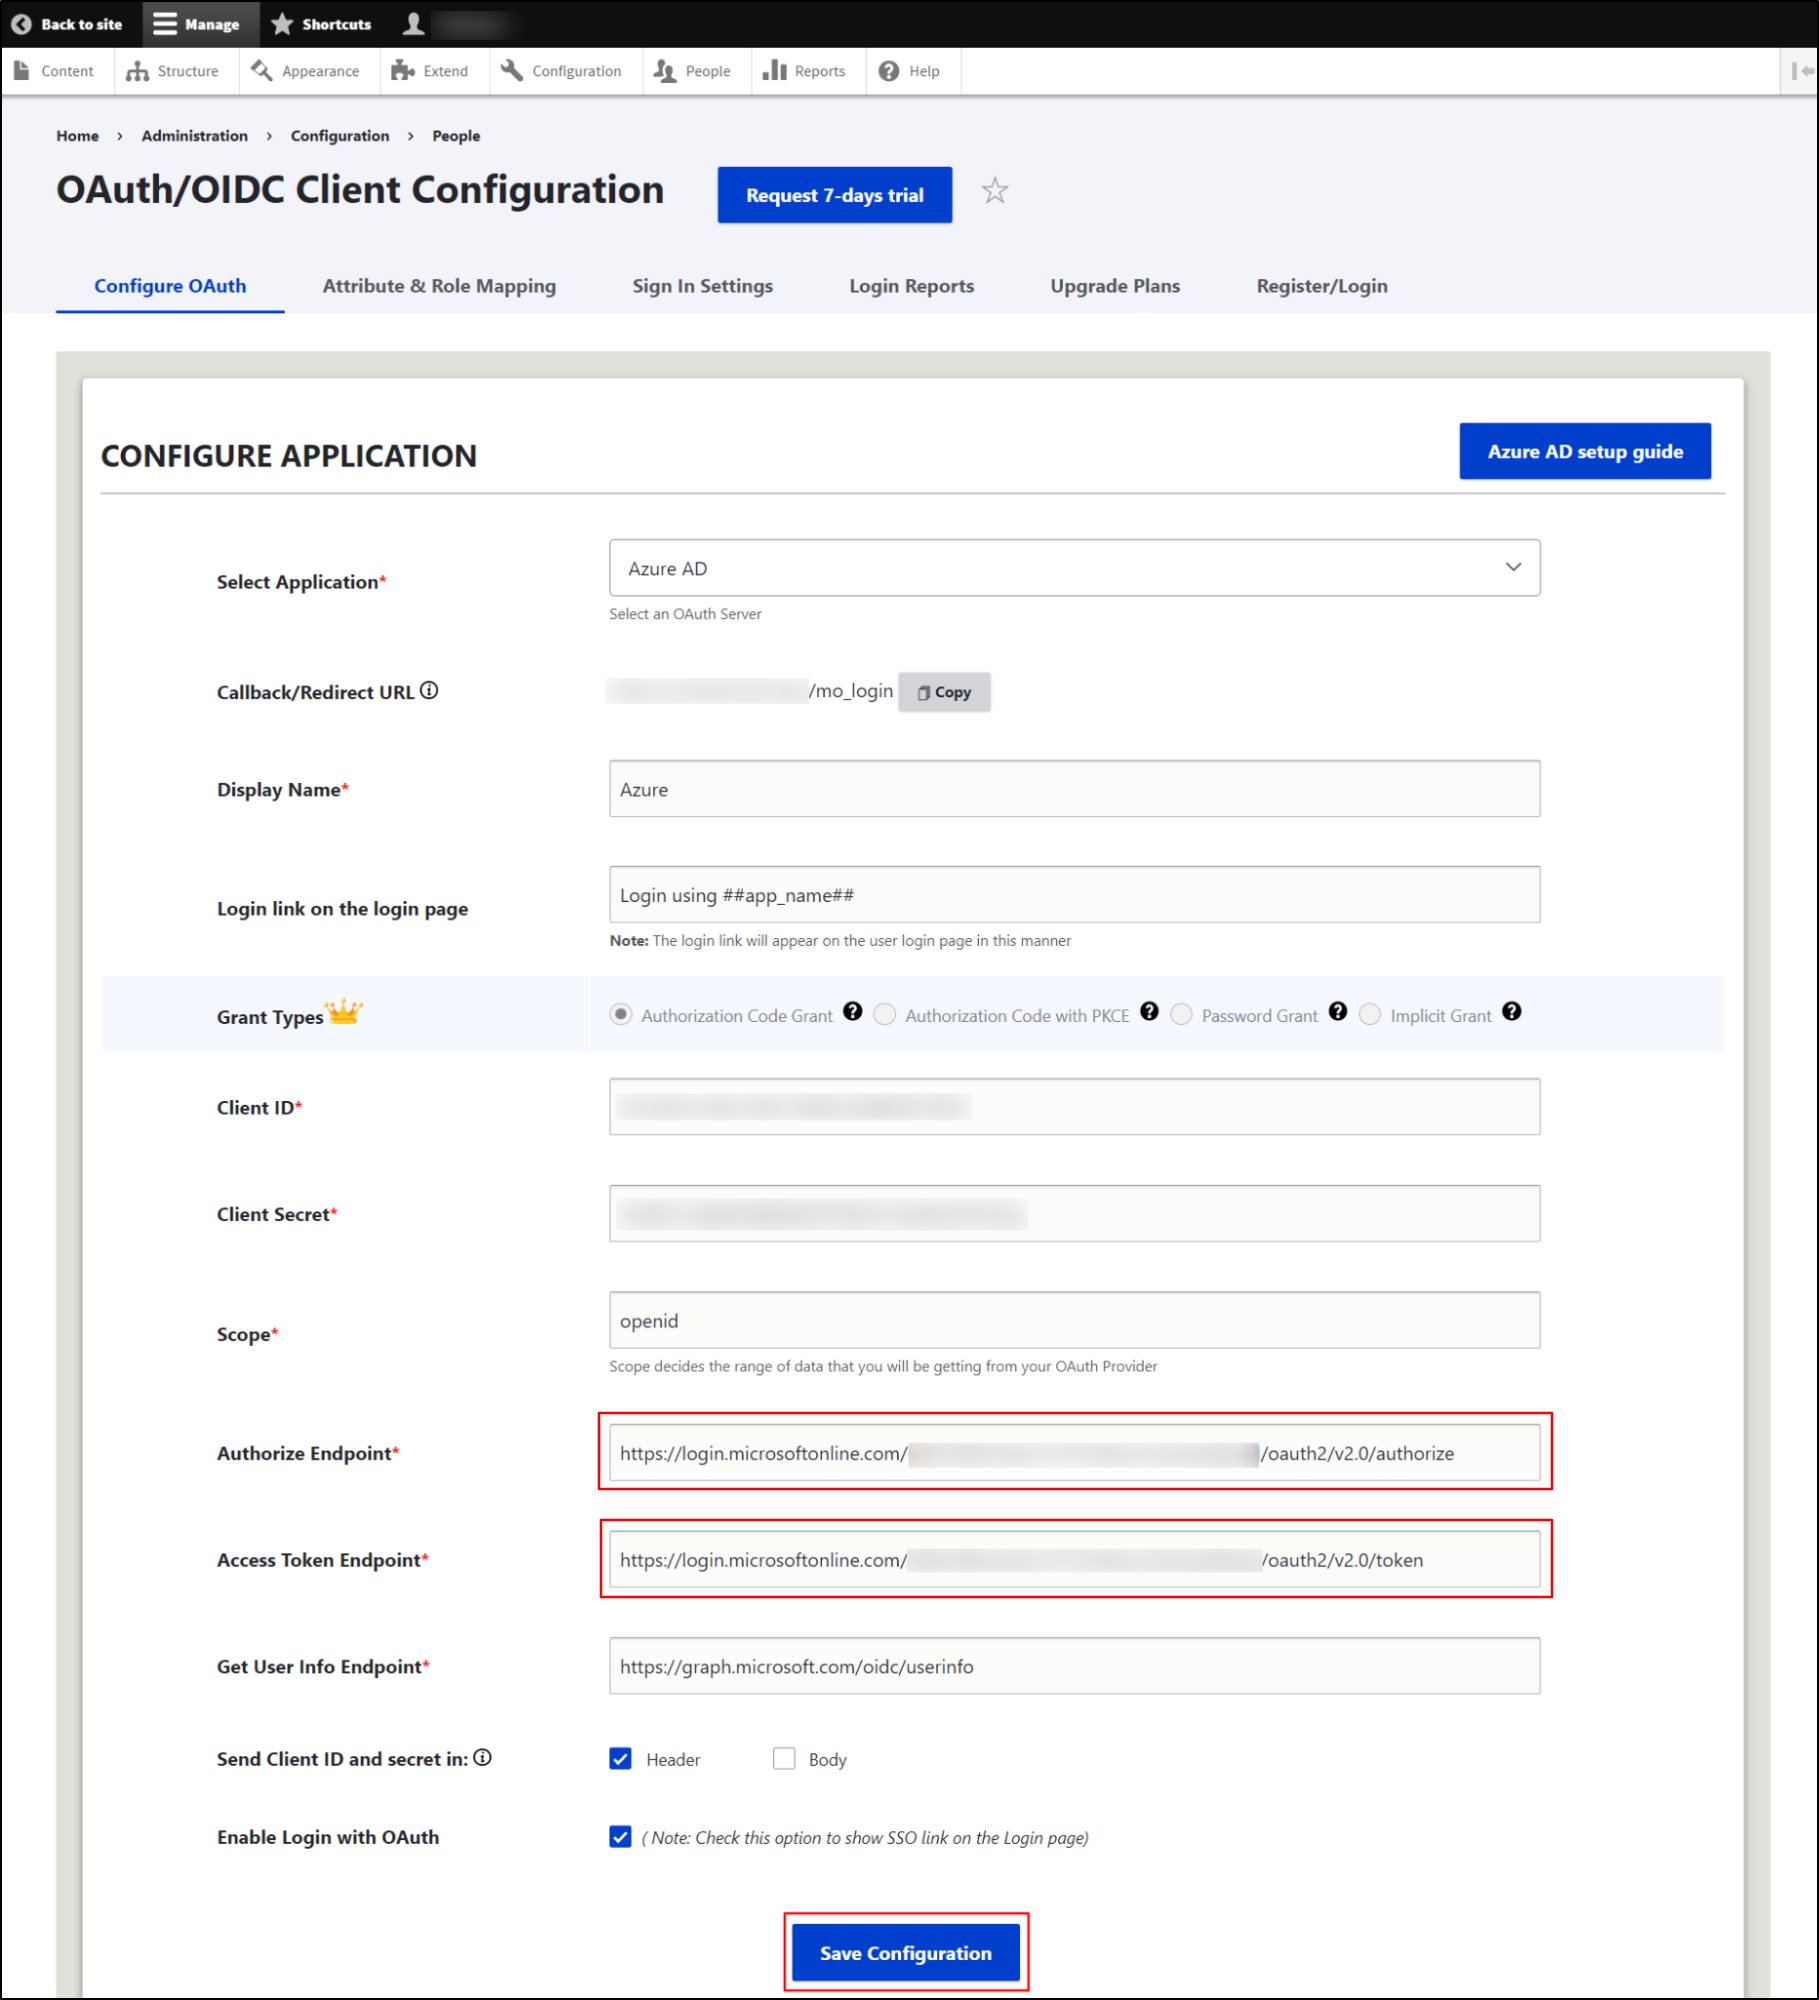Click the star bookmark icon beside trial button

pos(996,191)
